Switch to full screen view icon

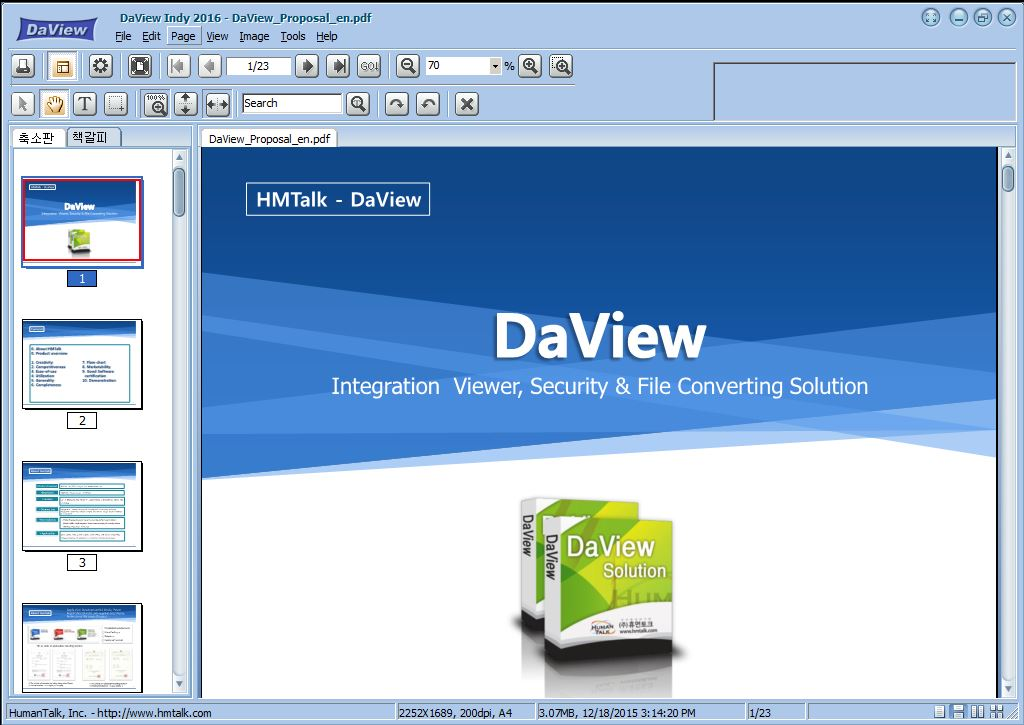point(140,66)
